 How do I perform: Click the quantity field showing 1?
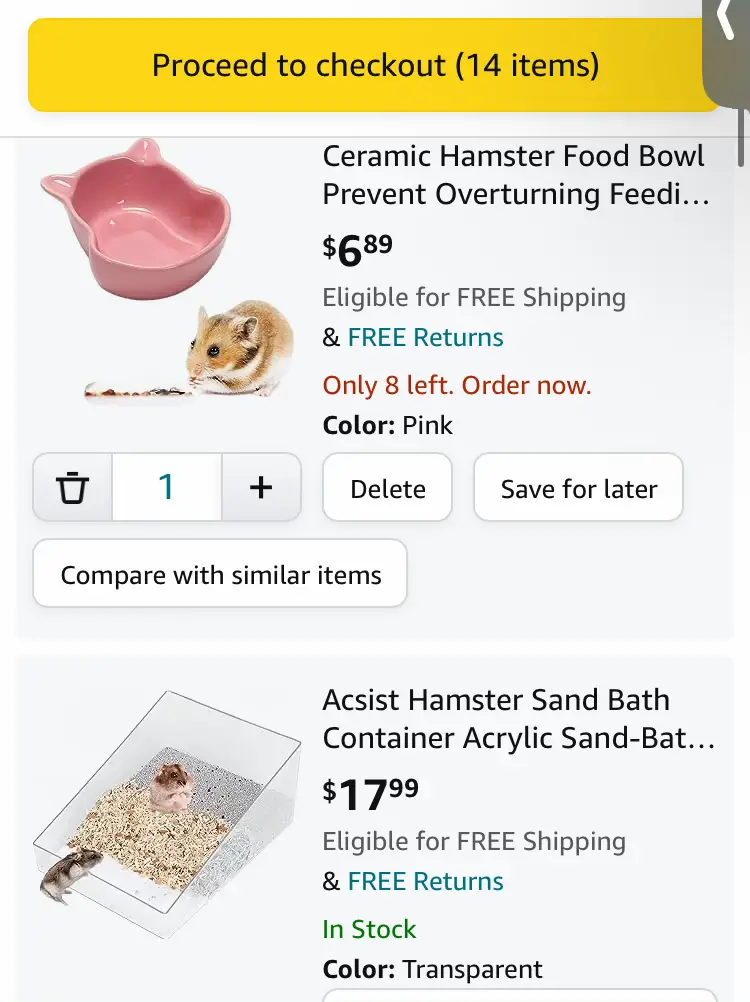[166, 487]
